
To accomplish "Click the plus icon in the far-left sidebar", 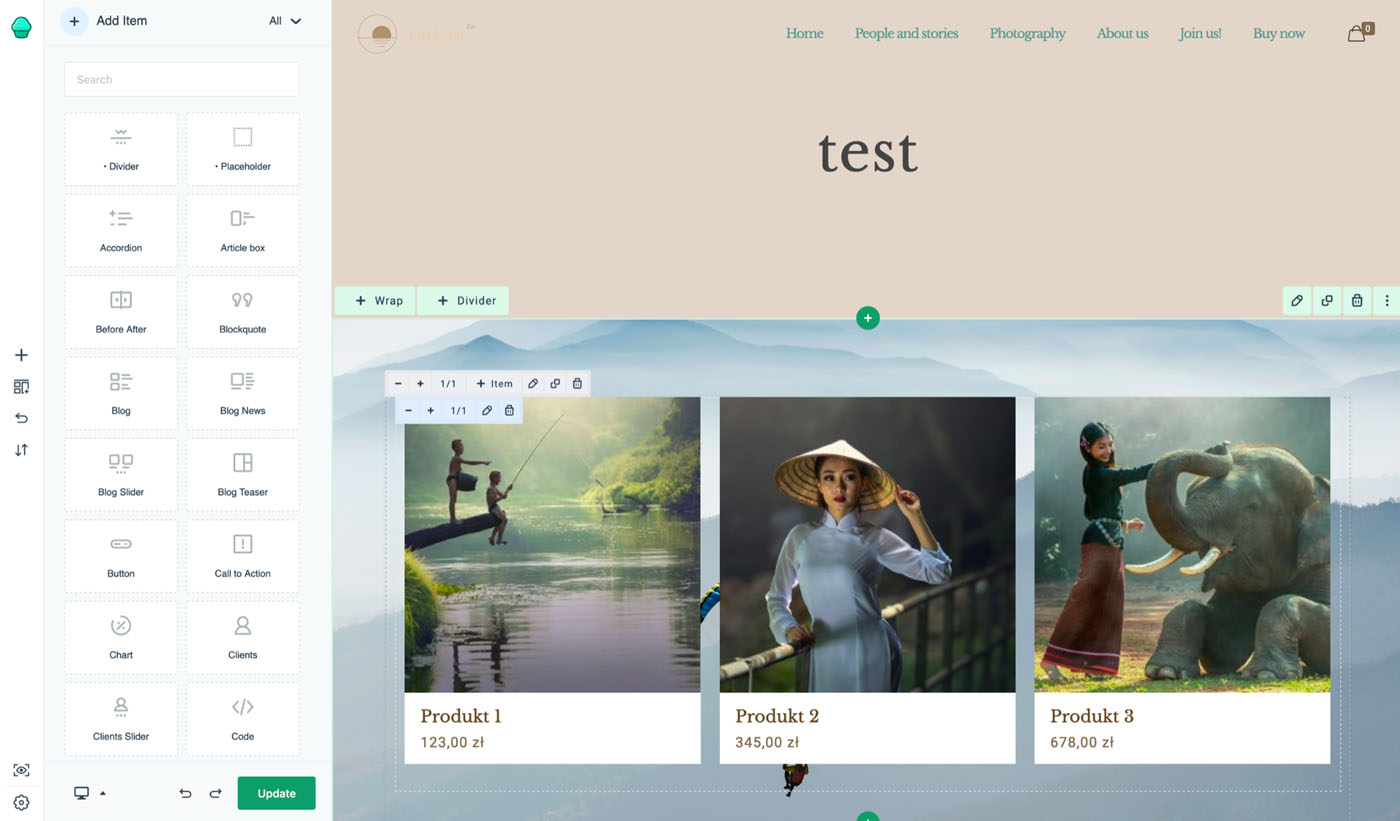I will coord(21,355).
